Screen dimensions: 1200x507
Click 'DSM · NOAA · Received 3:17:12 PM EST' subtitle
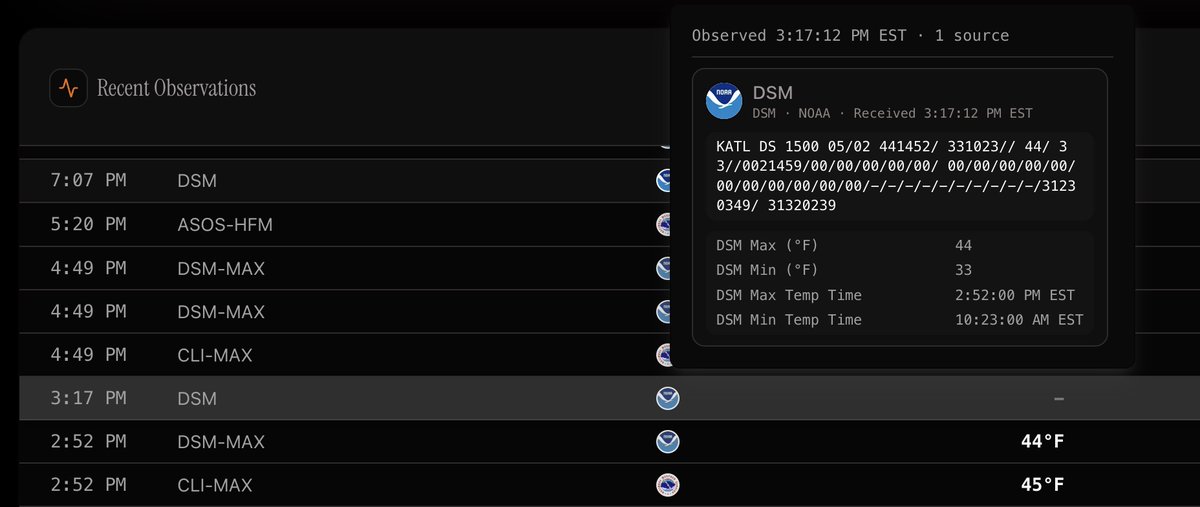892,113
